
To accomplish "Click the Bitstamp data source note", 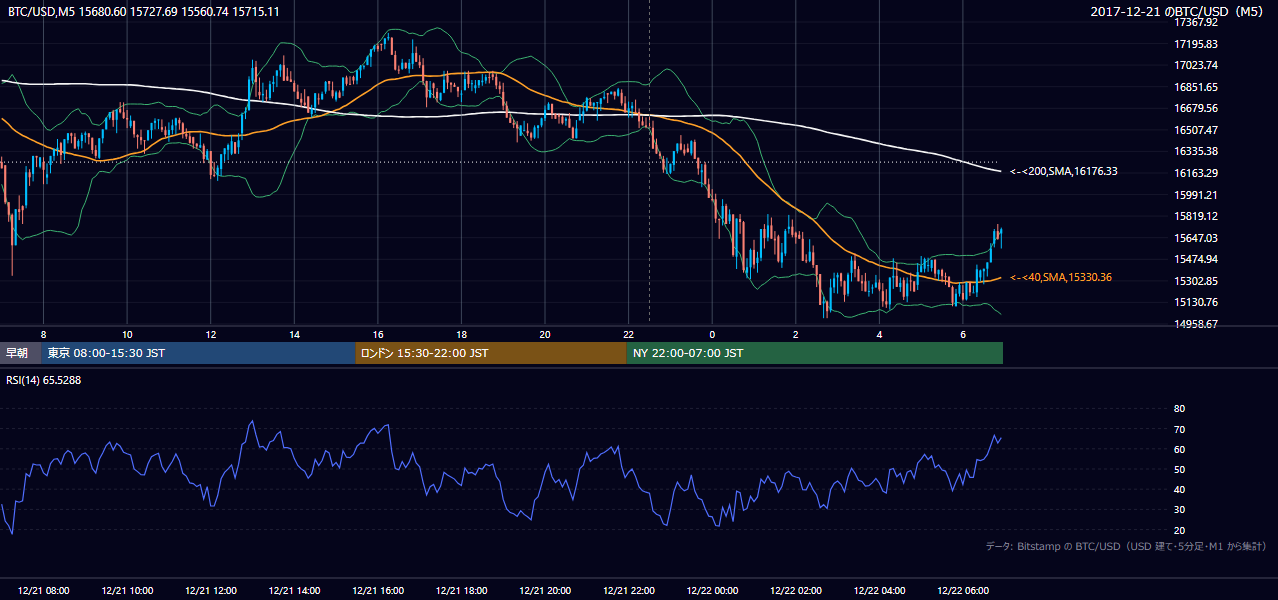I will point(1126,547).
